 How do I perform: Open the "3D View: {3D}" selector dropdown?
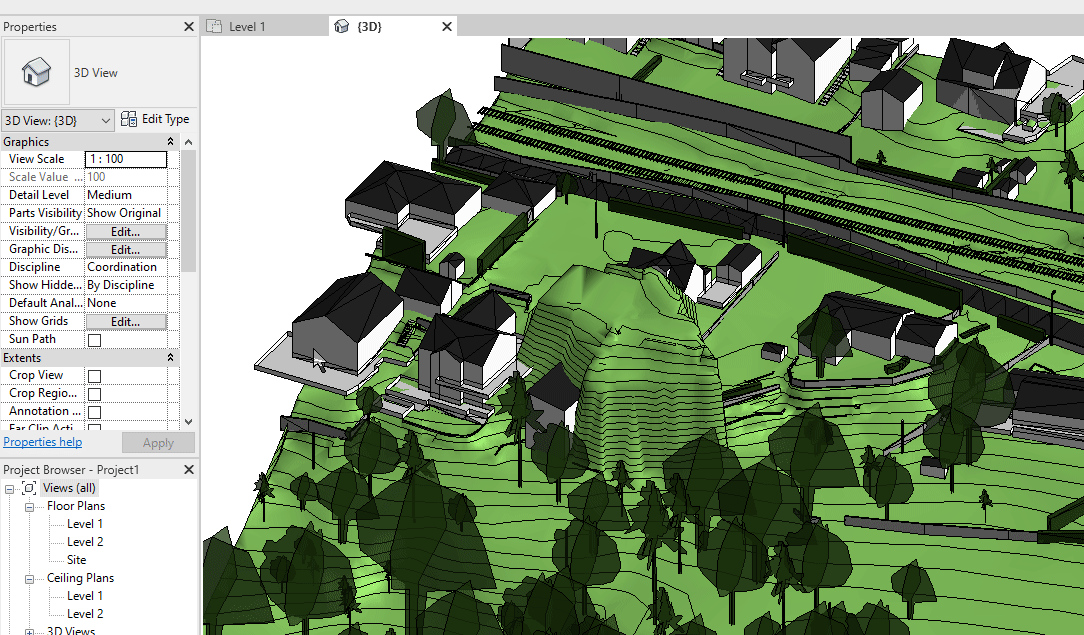58,120
